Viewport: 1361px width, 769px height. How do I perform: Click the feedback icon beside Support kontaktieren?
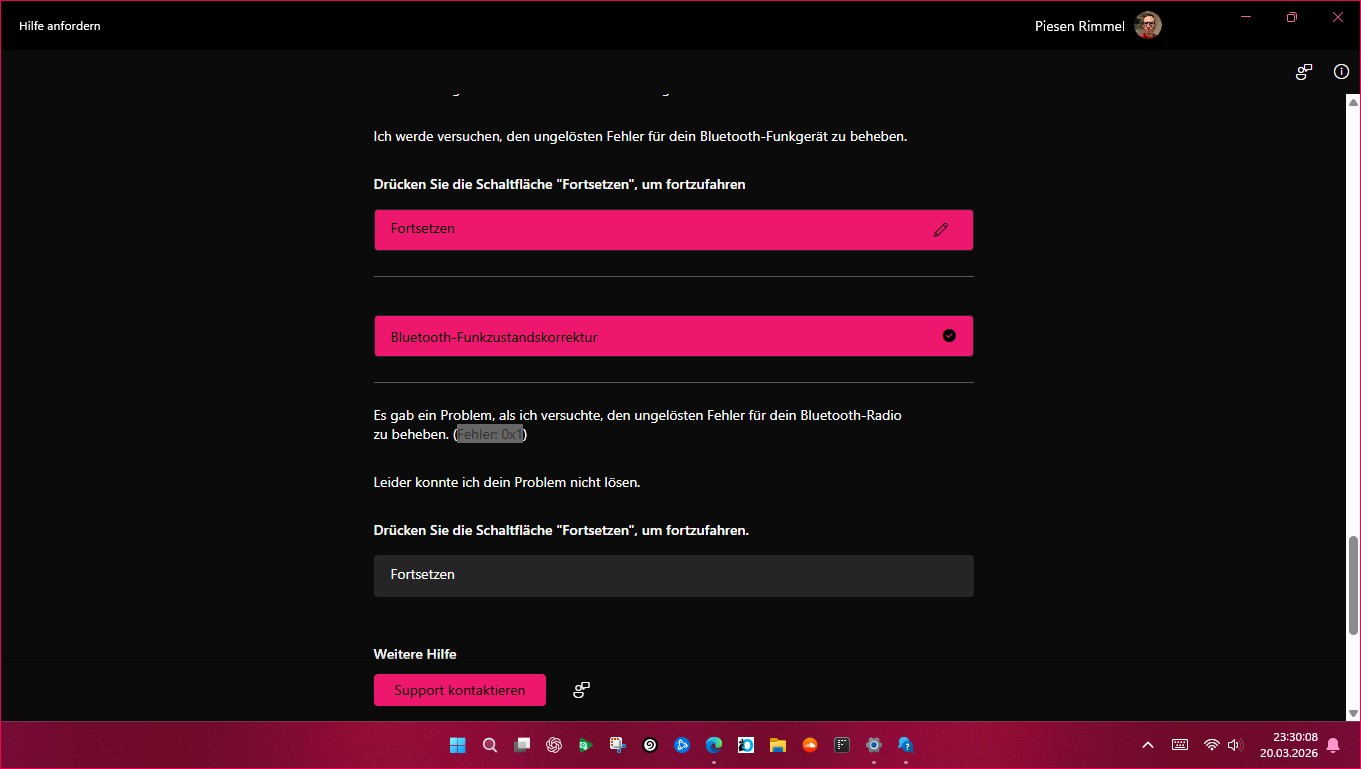pos(581,690)
